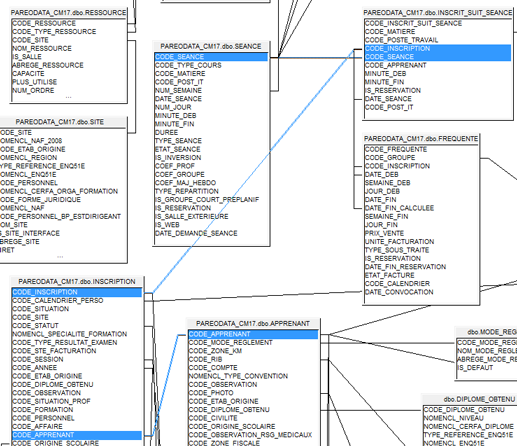Image resolution: width=517 pixels, height=446 pixels.
Task: Select CODE_TYPE_COURS in SEANCE table
Action: pos(188,65)
